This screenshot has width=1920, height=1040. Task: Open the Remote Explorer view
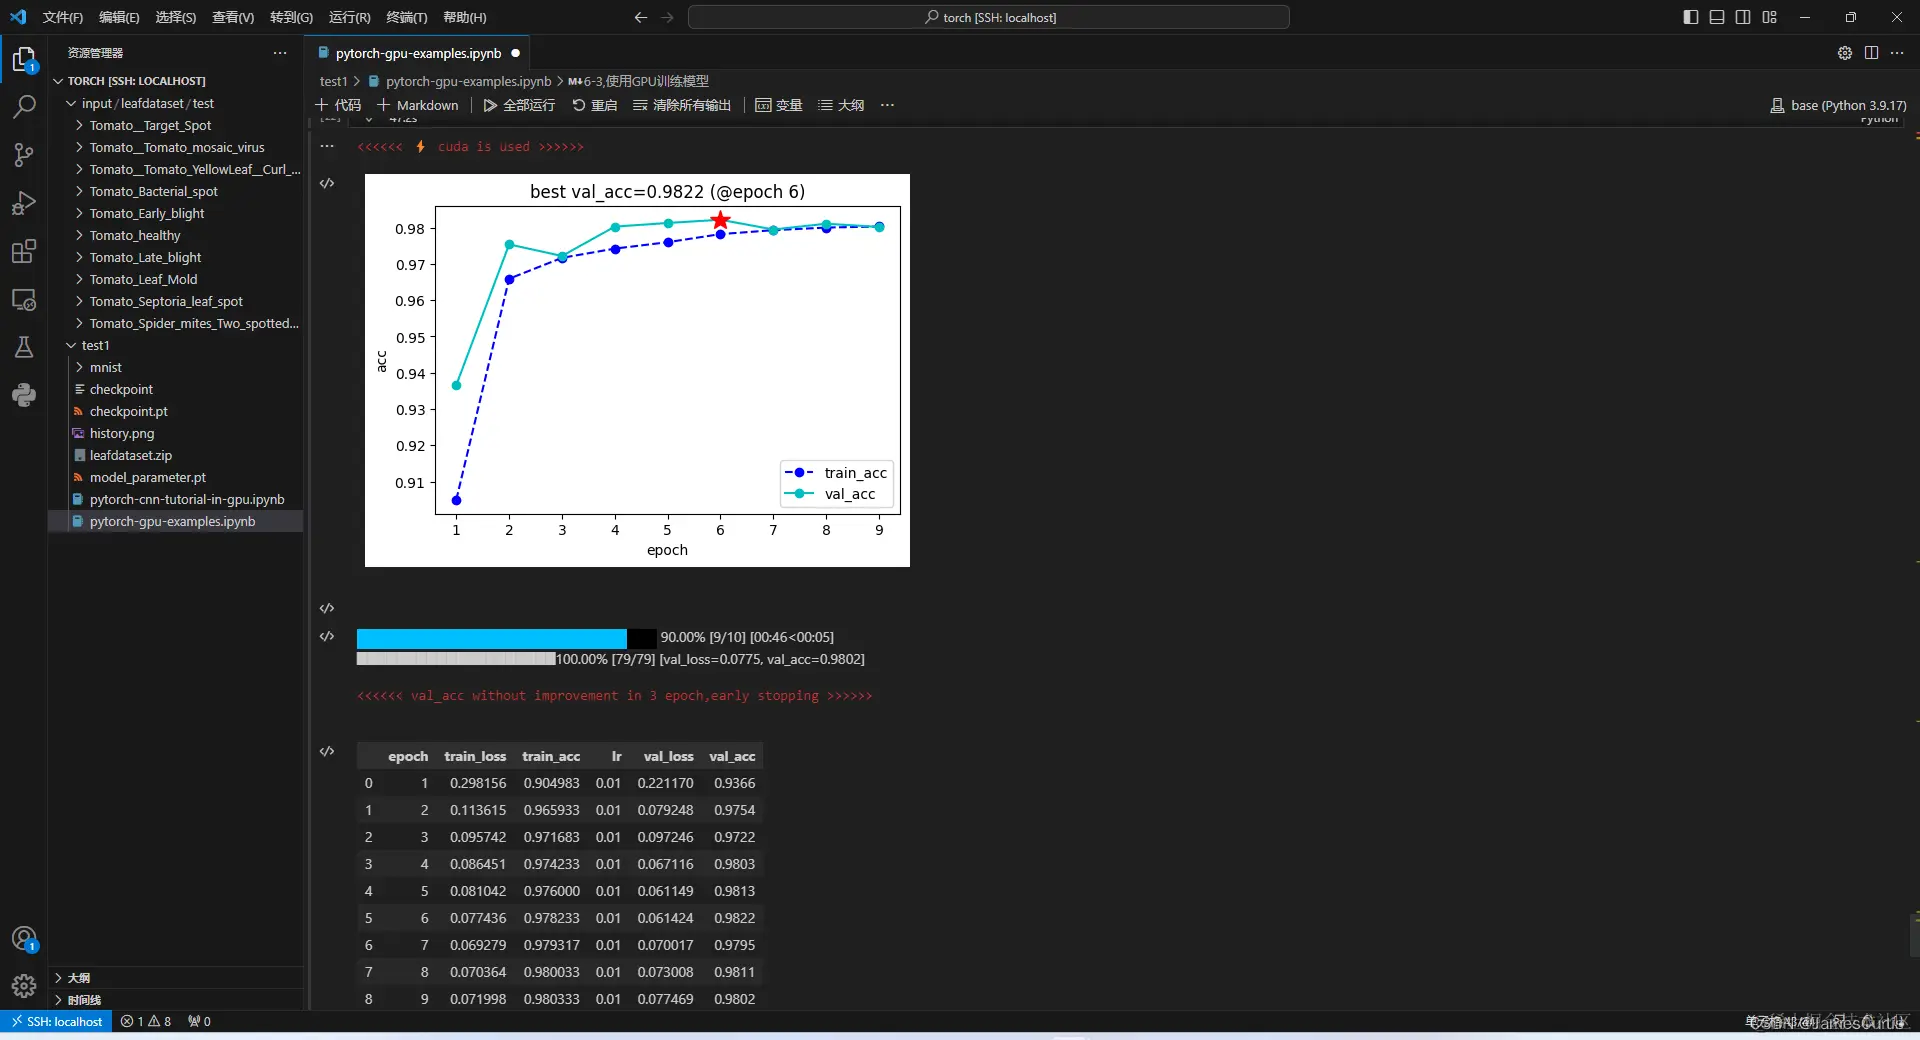24,299
